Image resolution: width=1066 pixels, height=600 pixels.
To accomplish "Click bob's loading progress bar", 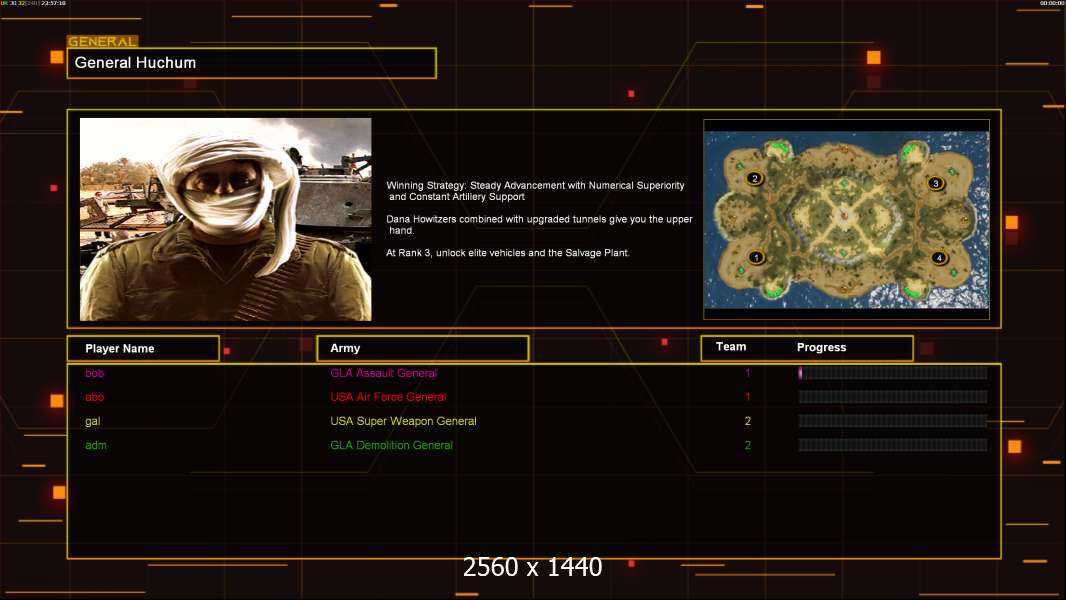I will tap(893, 372).
